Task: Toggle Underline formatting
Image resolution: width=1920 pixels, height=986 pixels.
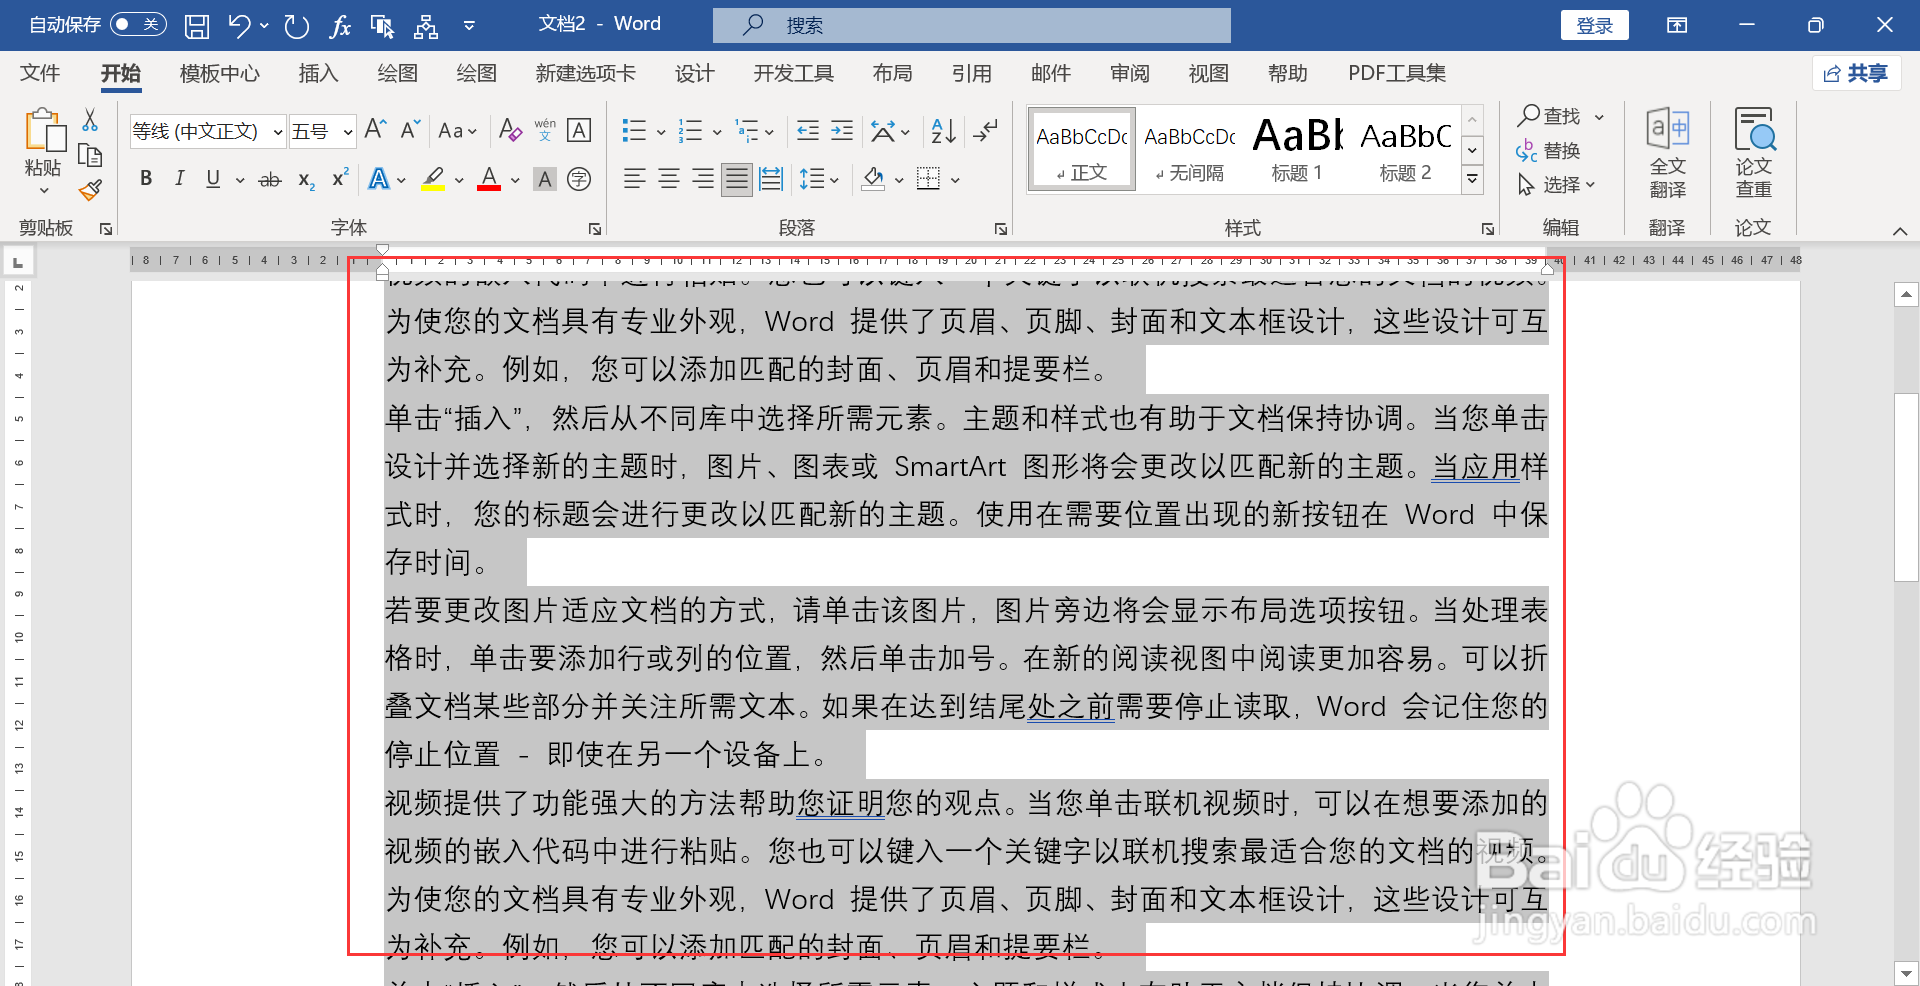Action: (213, 179)
